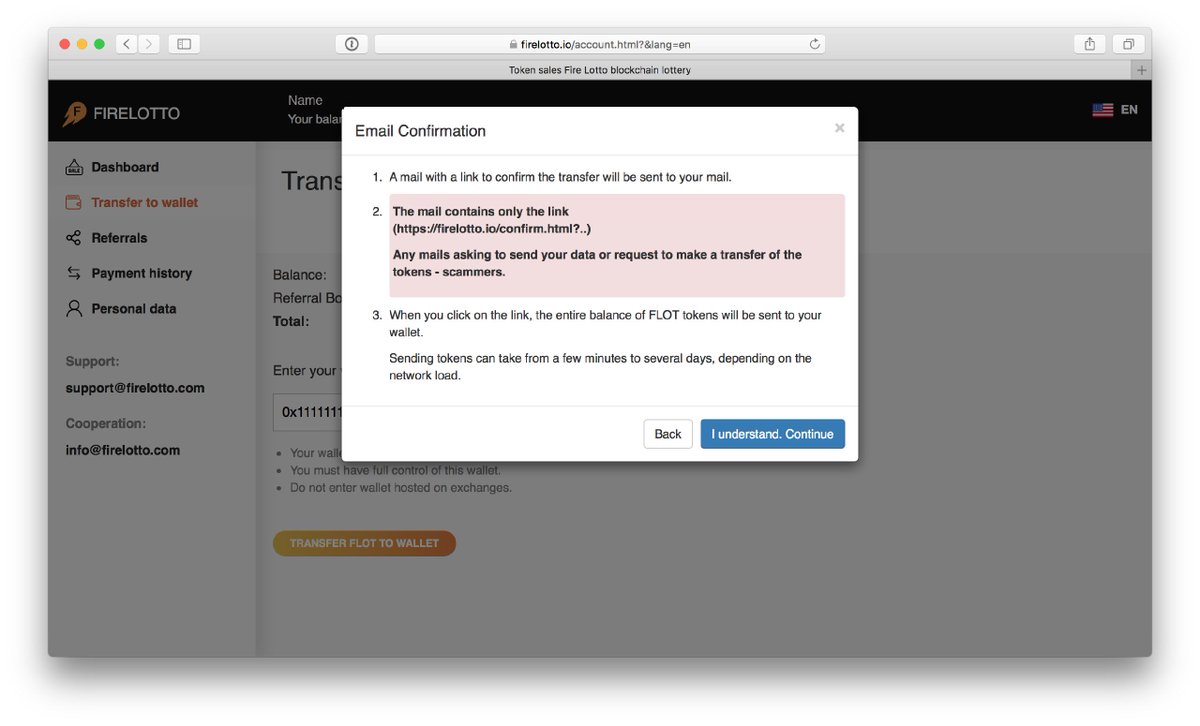Click the Safari forward navigation arrow
The width and height of the screenshot is (1200, 726).
point(149,44)
